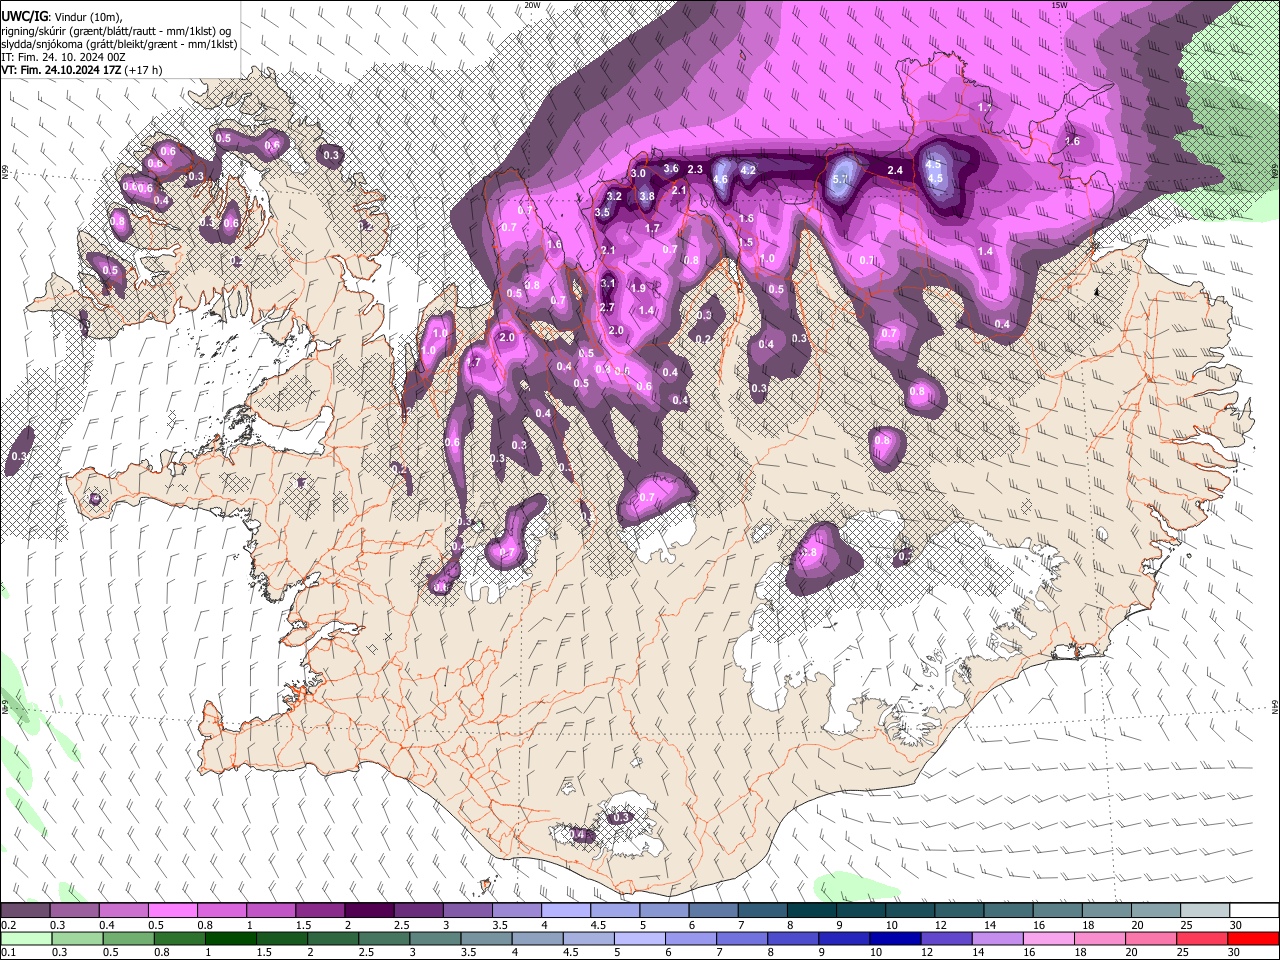Viewport: 1280px width, 960px height.
Task: Click the 64N label on right edge
Action: point(1275,707)
